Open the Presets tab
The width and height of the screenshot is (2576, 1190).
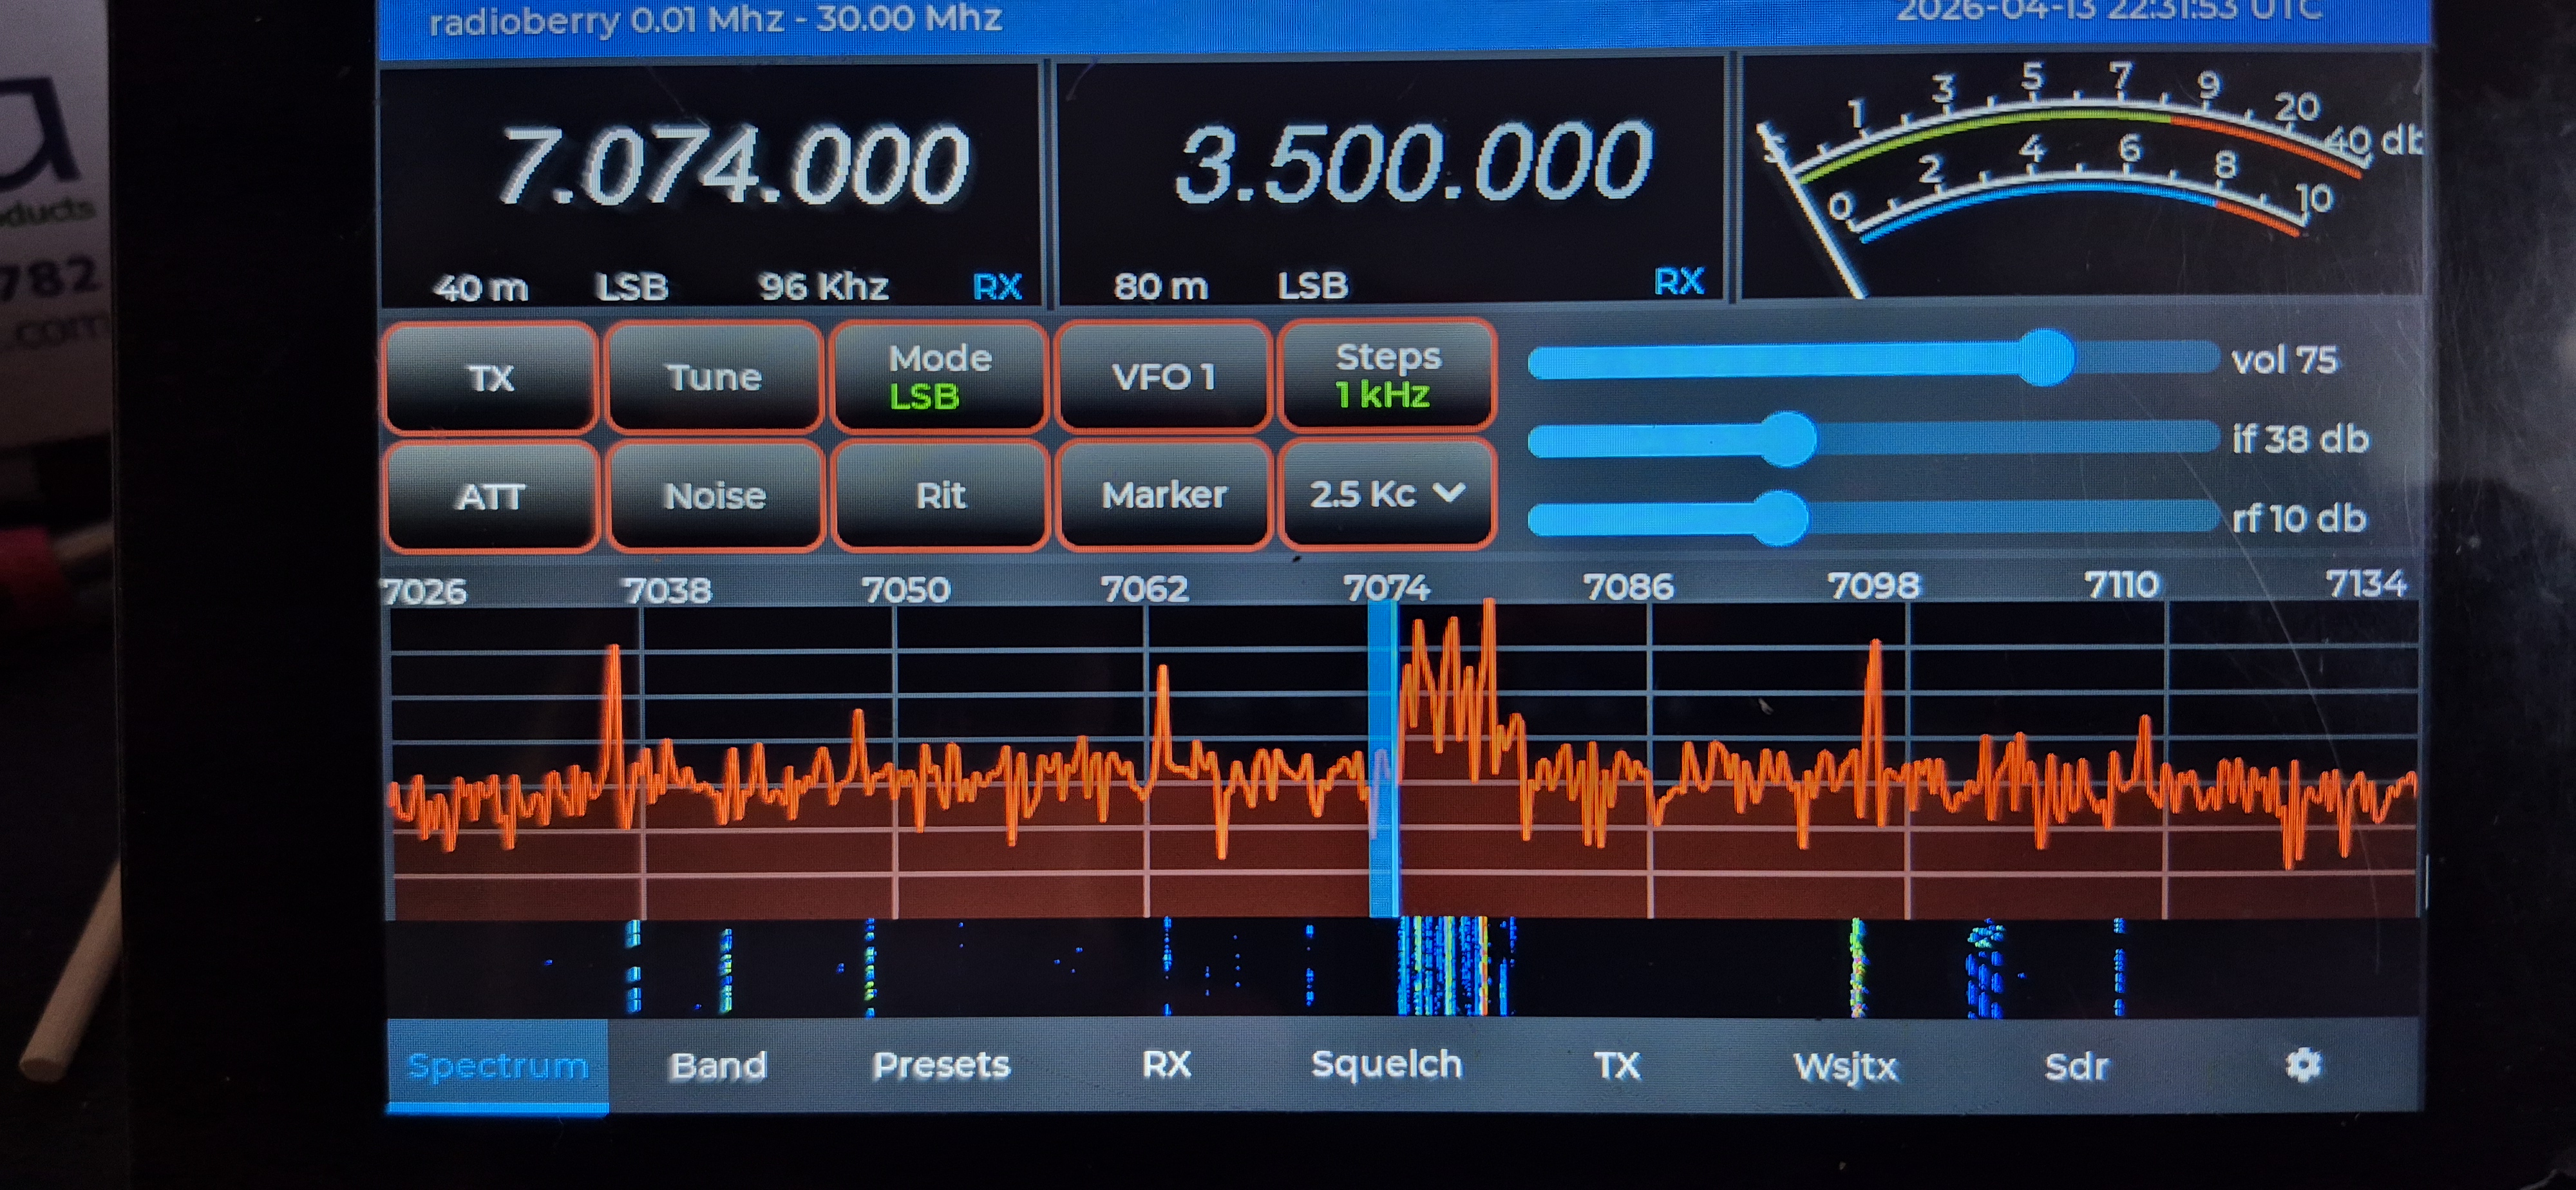pyautogui.click(x=941, y=1065)
